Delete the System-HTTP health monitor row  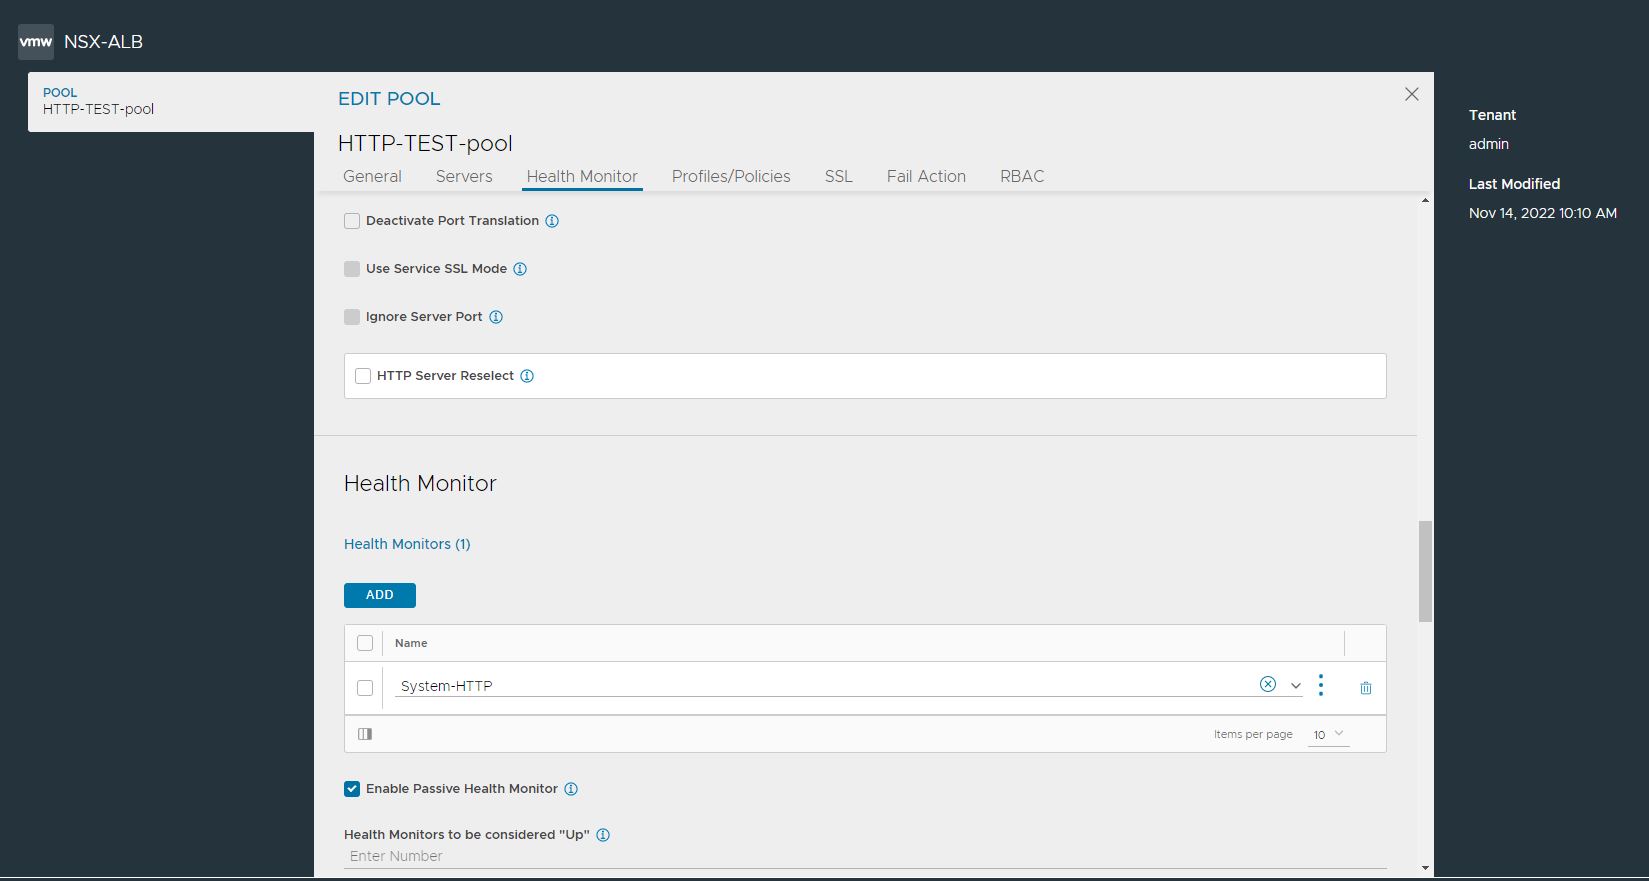click(x=1366, y=688)
